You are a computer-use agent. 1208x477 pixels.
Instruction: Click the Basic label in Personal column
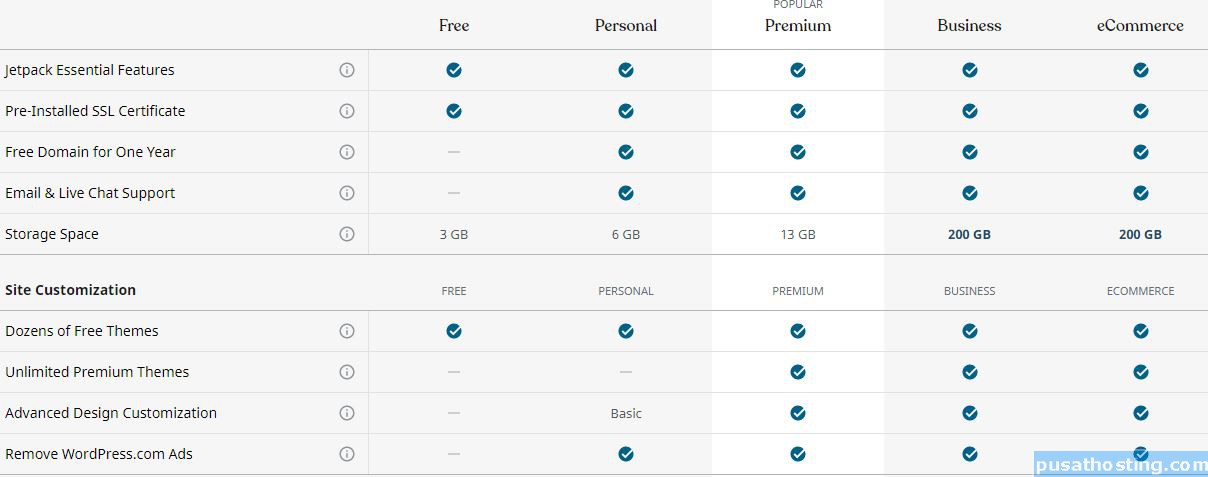pos(626,413)
